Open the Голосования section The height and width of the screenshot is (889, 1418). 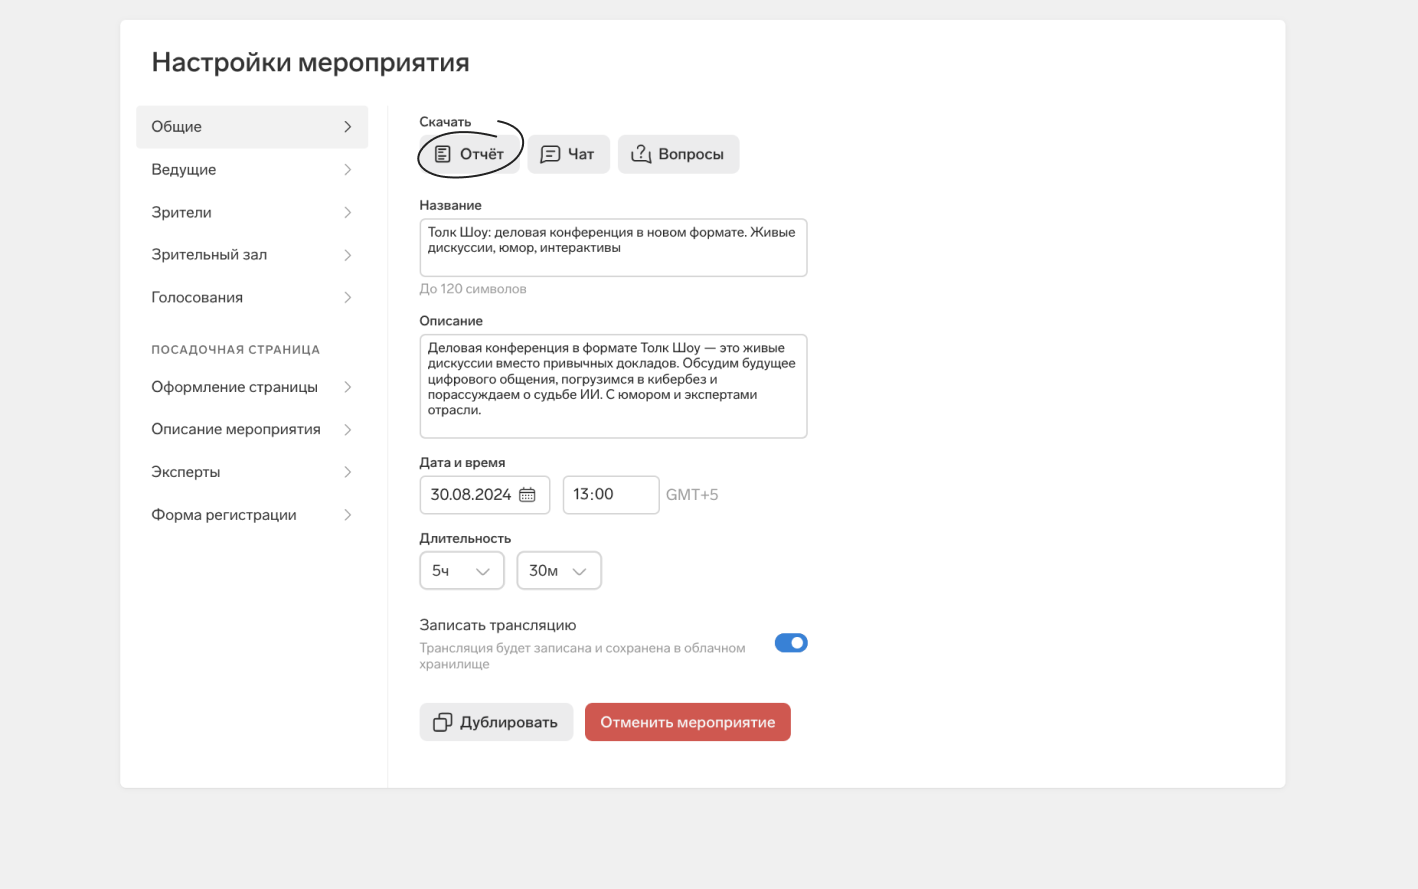252,297
